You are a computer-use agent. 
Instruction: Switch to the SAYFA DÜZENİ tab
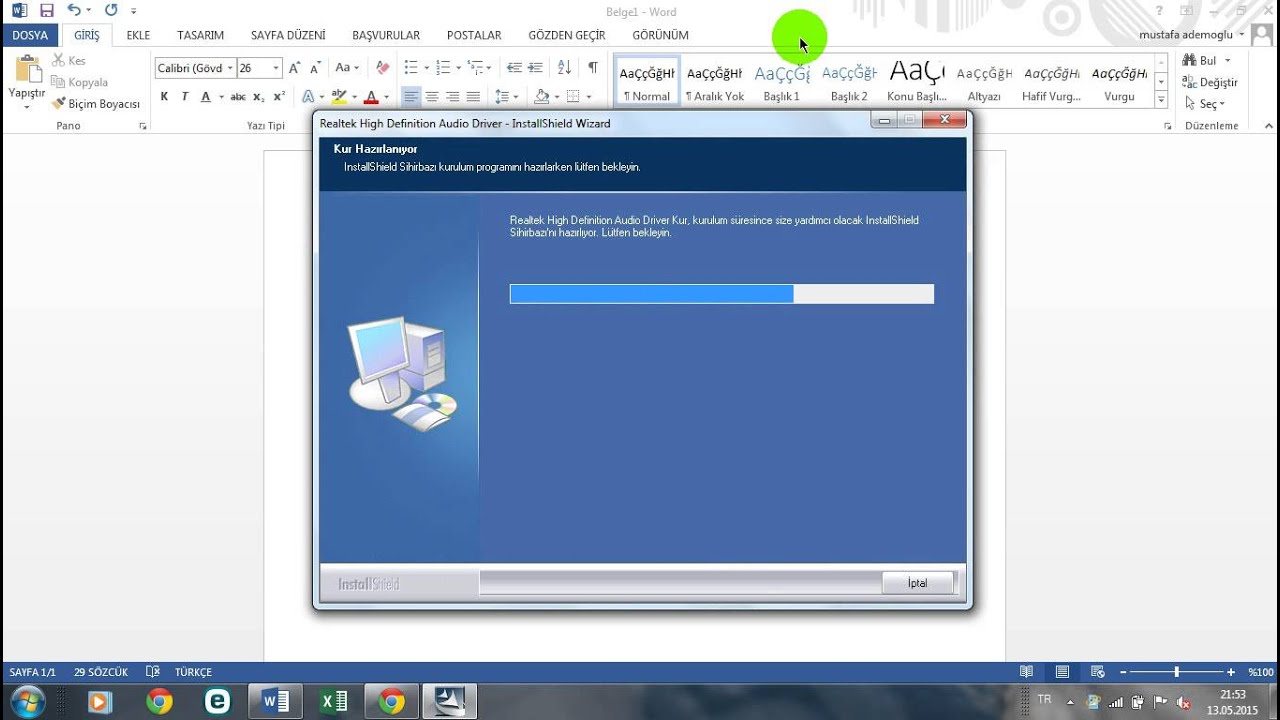pos(288,35)
